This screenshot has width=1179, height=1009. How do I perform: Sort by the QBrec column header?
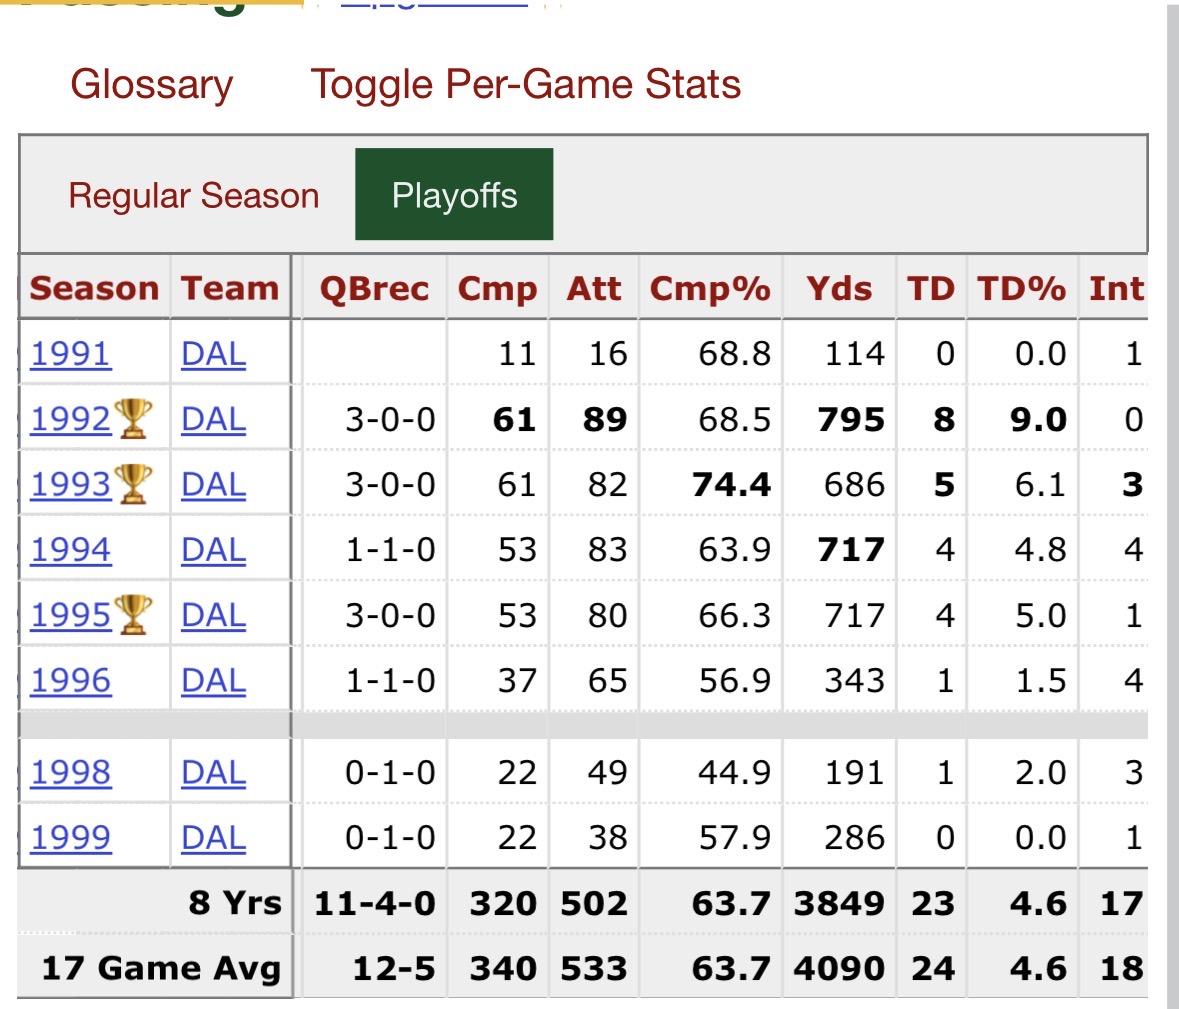tap(374, 288)
